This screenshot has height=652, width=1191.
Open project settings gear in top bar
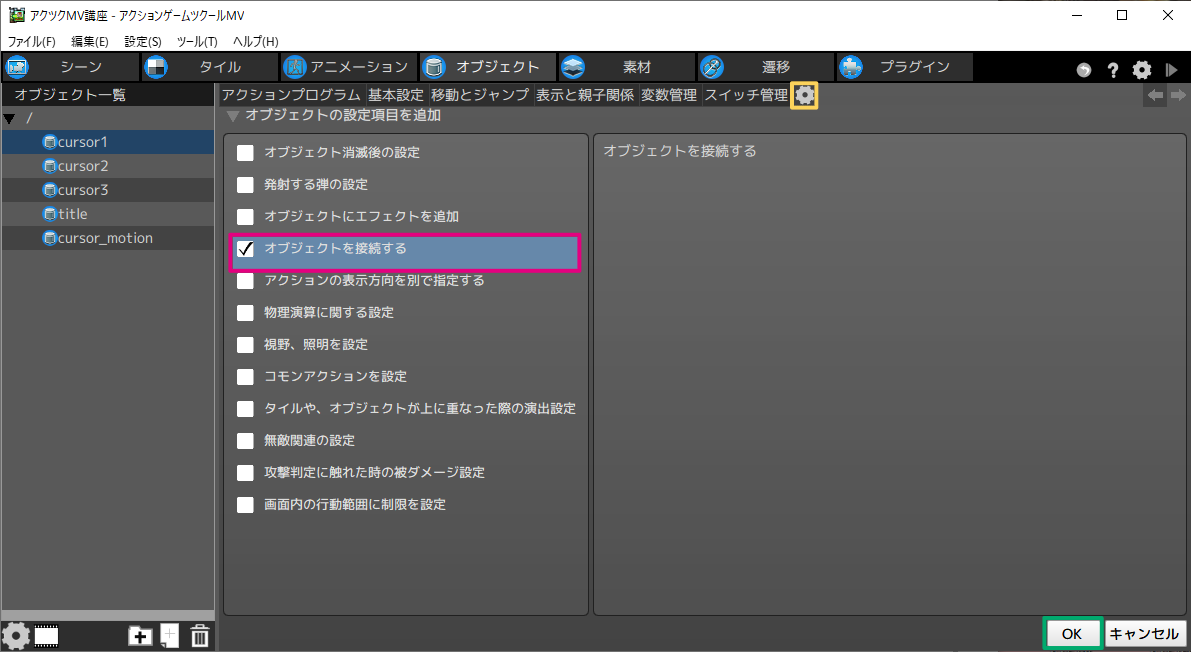coord(1141,70)
